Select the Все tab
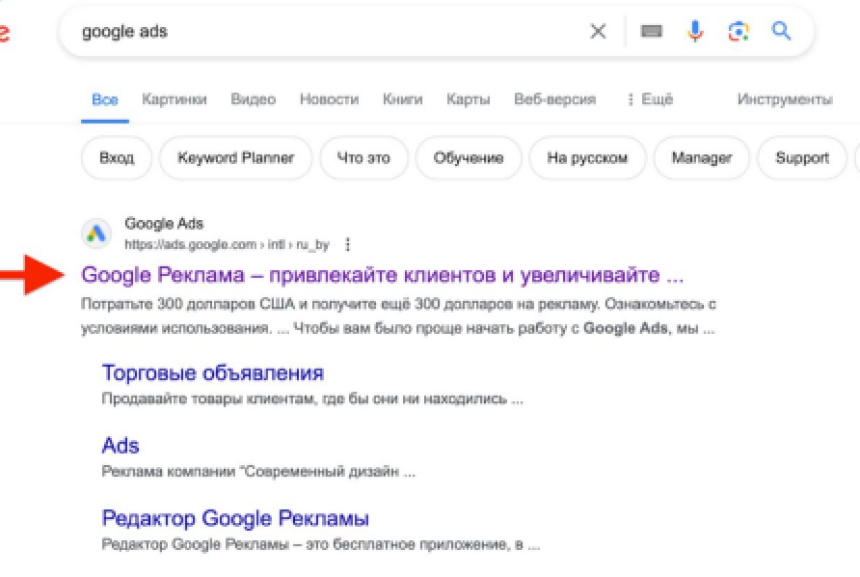The image size is (860, 577). [105, 100]
